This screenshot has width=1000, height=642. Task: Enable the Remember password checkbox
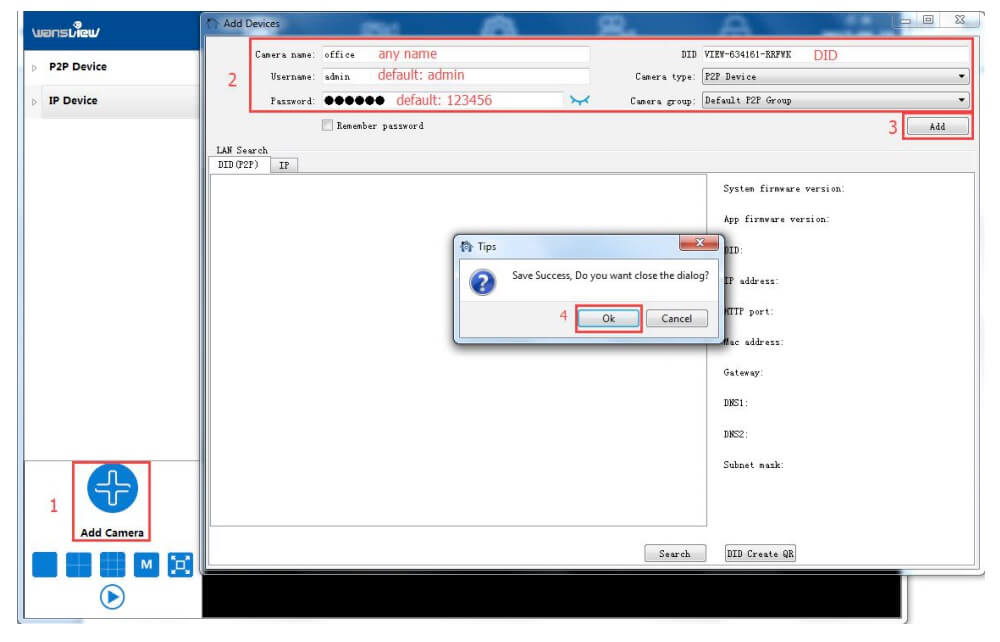coord(327,125)
